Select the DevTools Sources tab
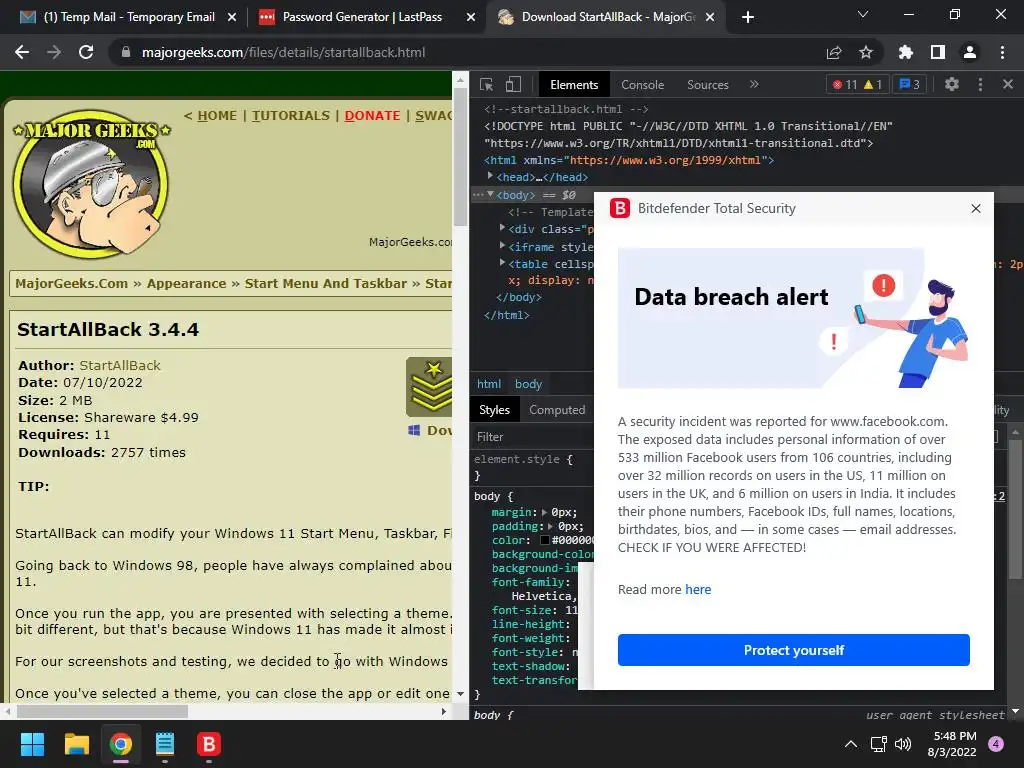The height and width of the screenshot is (768, 1024). tap(708, 85)
